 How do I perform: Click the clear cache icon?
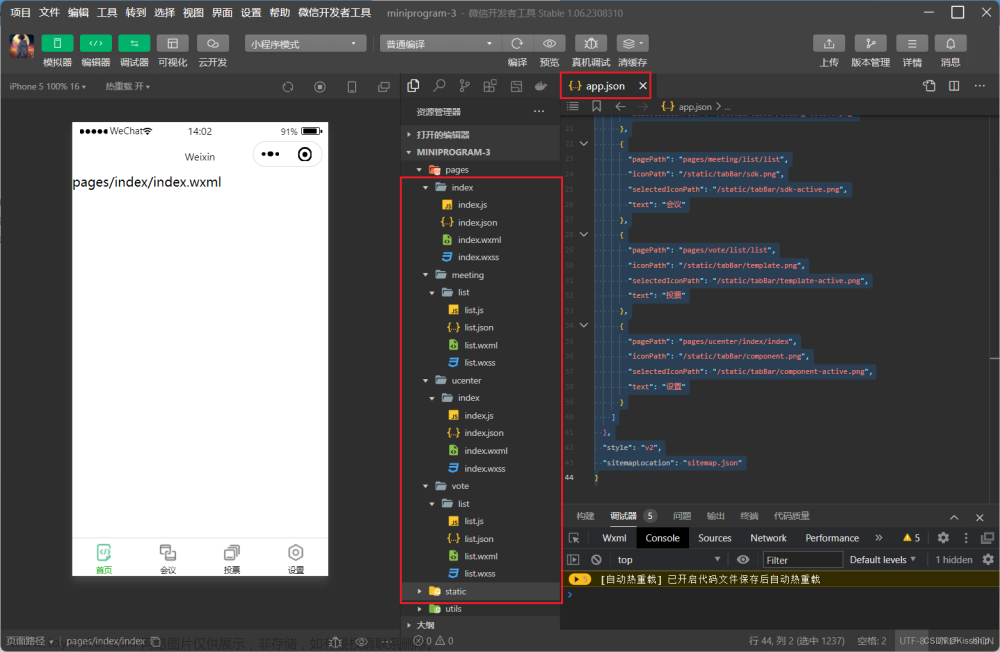(632, 43)
